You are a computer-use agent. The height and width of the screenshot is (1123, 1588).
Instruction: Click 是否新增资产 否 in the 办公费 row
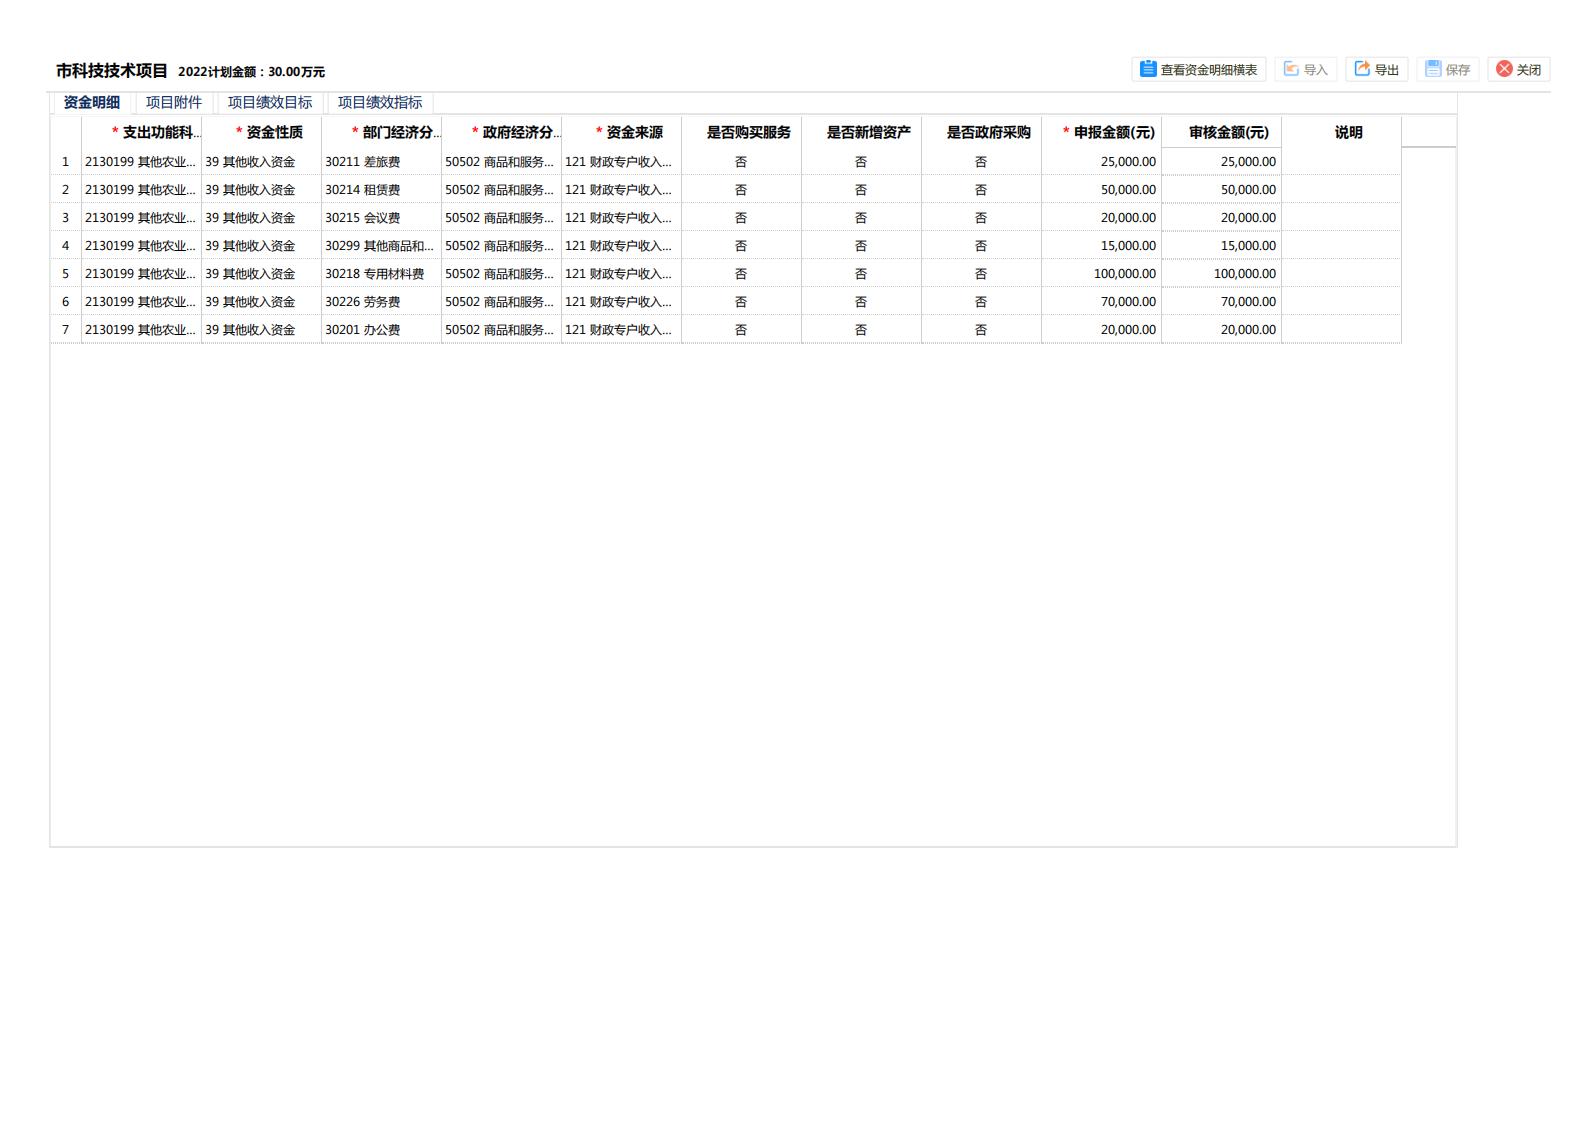(x=861, y=329)
